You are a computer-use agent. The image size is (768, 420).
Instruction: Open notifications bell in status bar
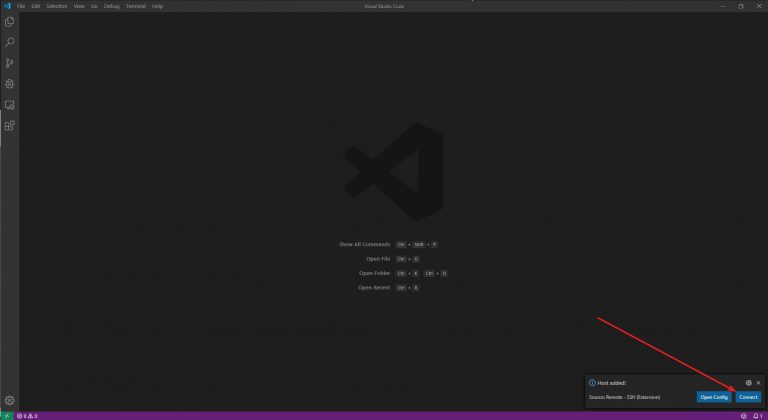(757, 416)
